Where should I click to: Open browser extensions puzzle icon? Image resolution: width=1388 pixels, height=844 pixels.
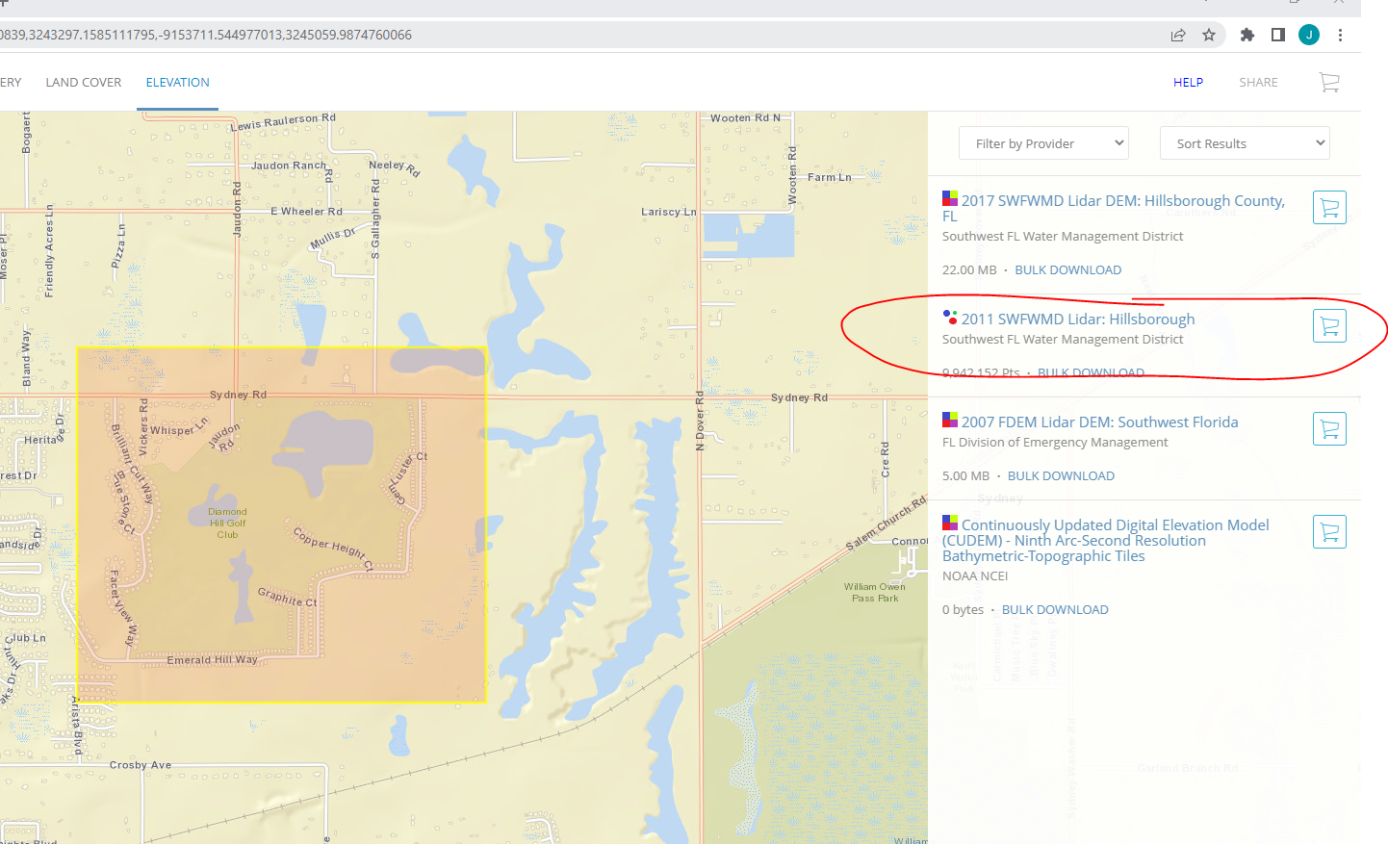click(x=1247, y=35)
